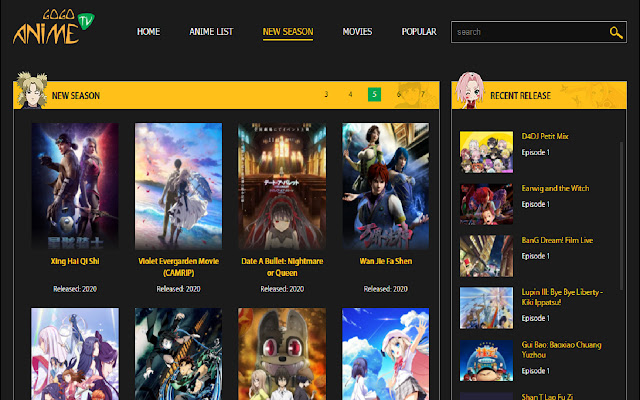Open second-row poster with red-eyed mascot
640x400 pixels.
[282, 354]
